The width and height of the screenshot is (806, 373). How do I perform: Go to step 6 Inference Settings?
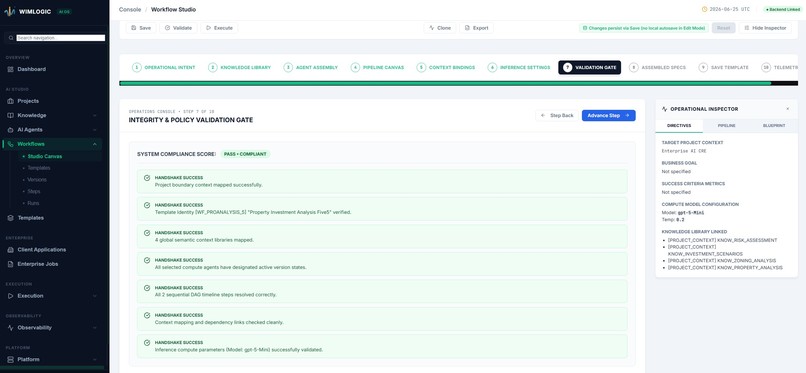tap(519, 67)
